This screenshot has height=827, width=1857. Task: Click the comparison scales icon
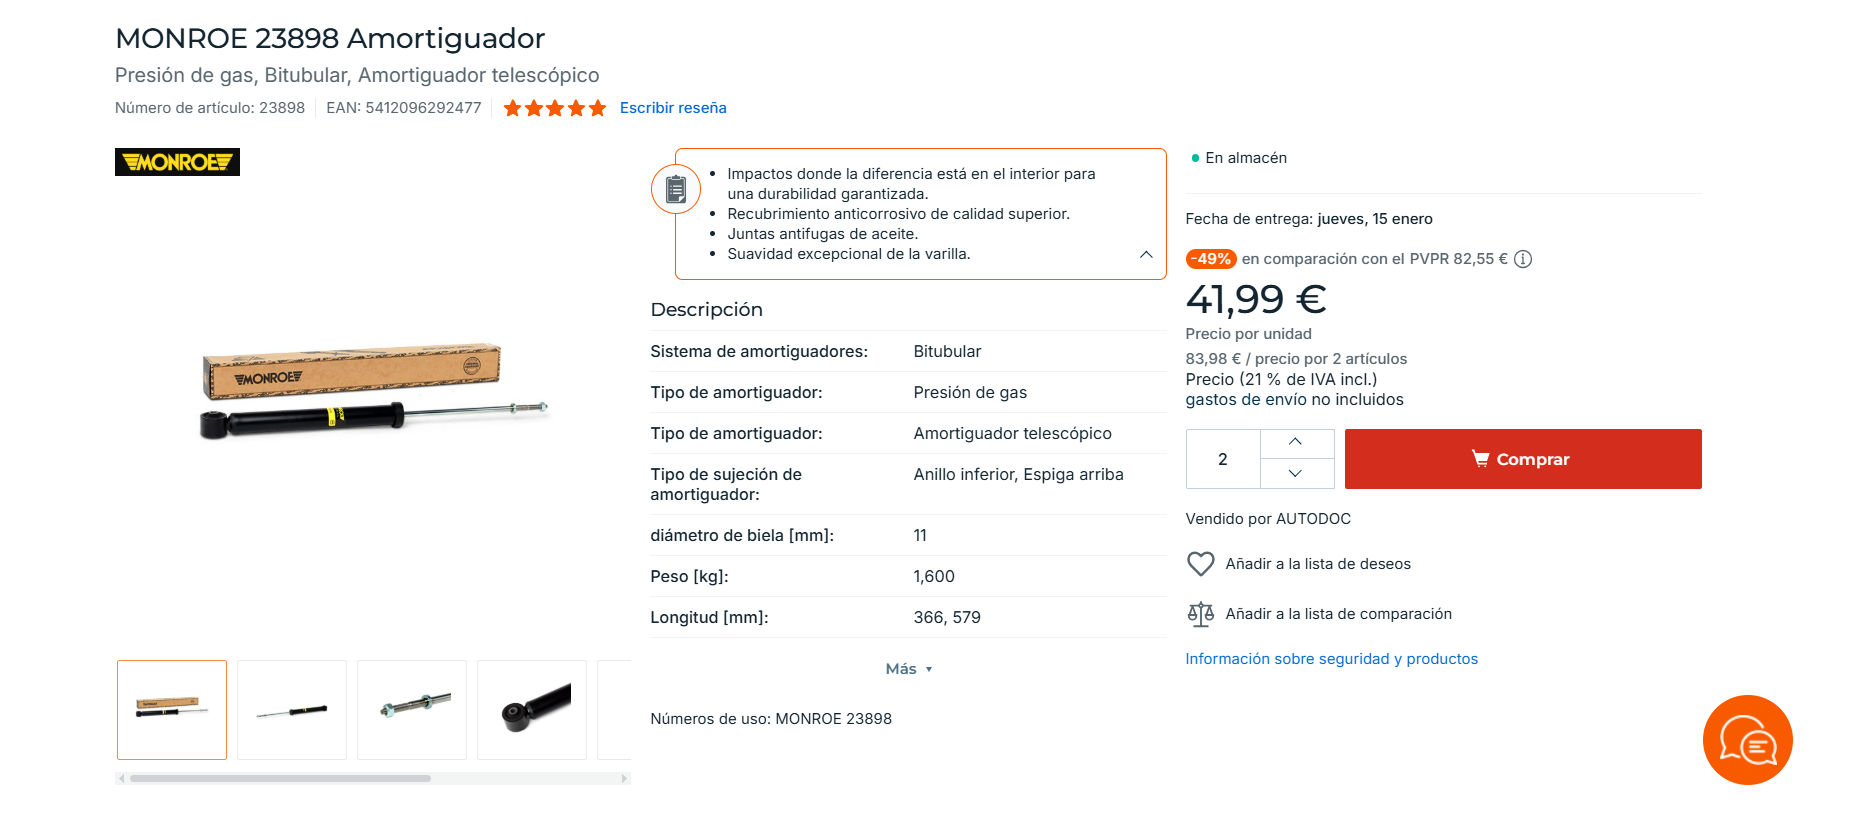click(x=1200, y=614)
